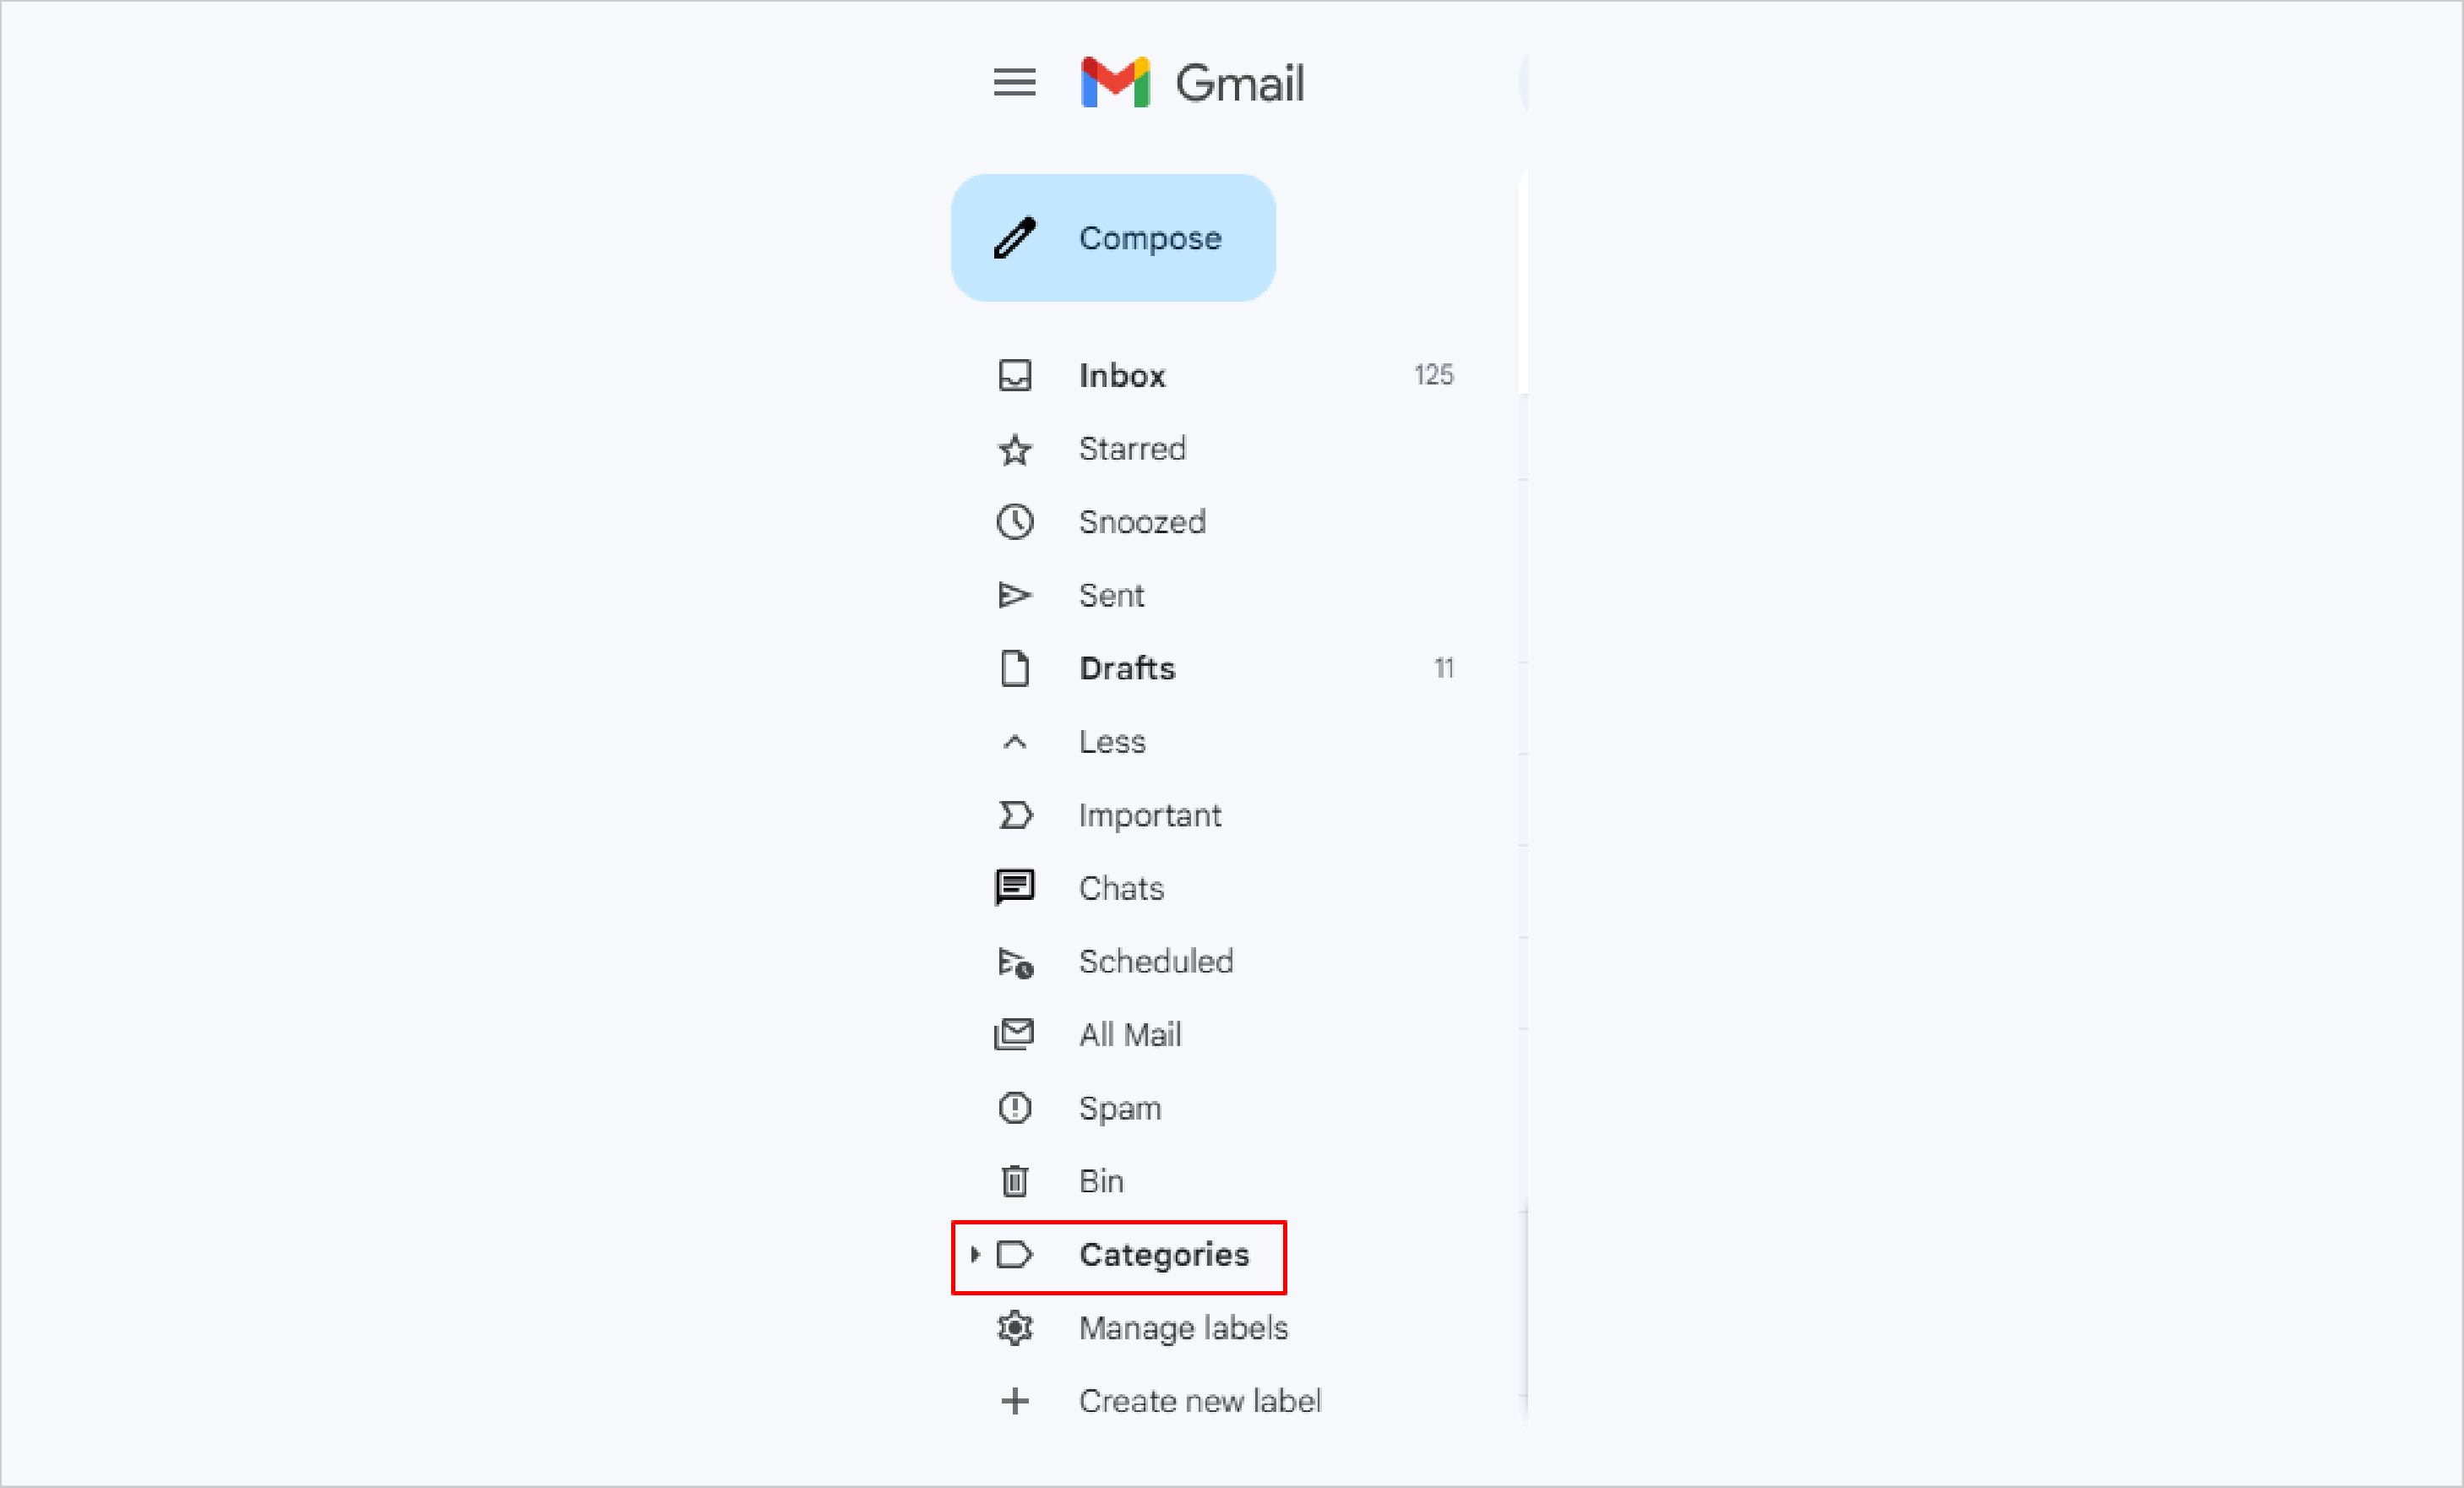Image resolution: width=2464 pixels, height=1488 pixels.
Task: Collapse labels using the Less chevron
Action: pos(1014,741)
